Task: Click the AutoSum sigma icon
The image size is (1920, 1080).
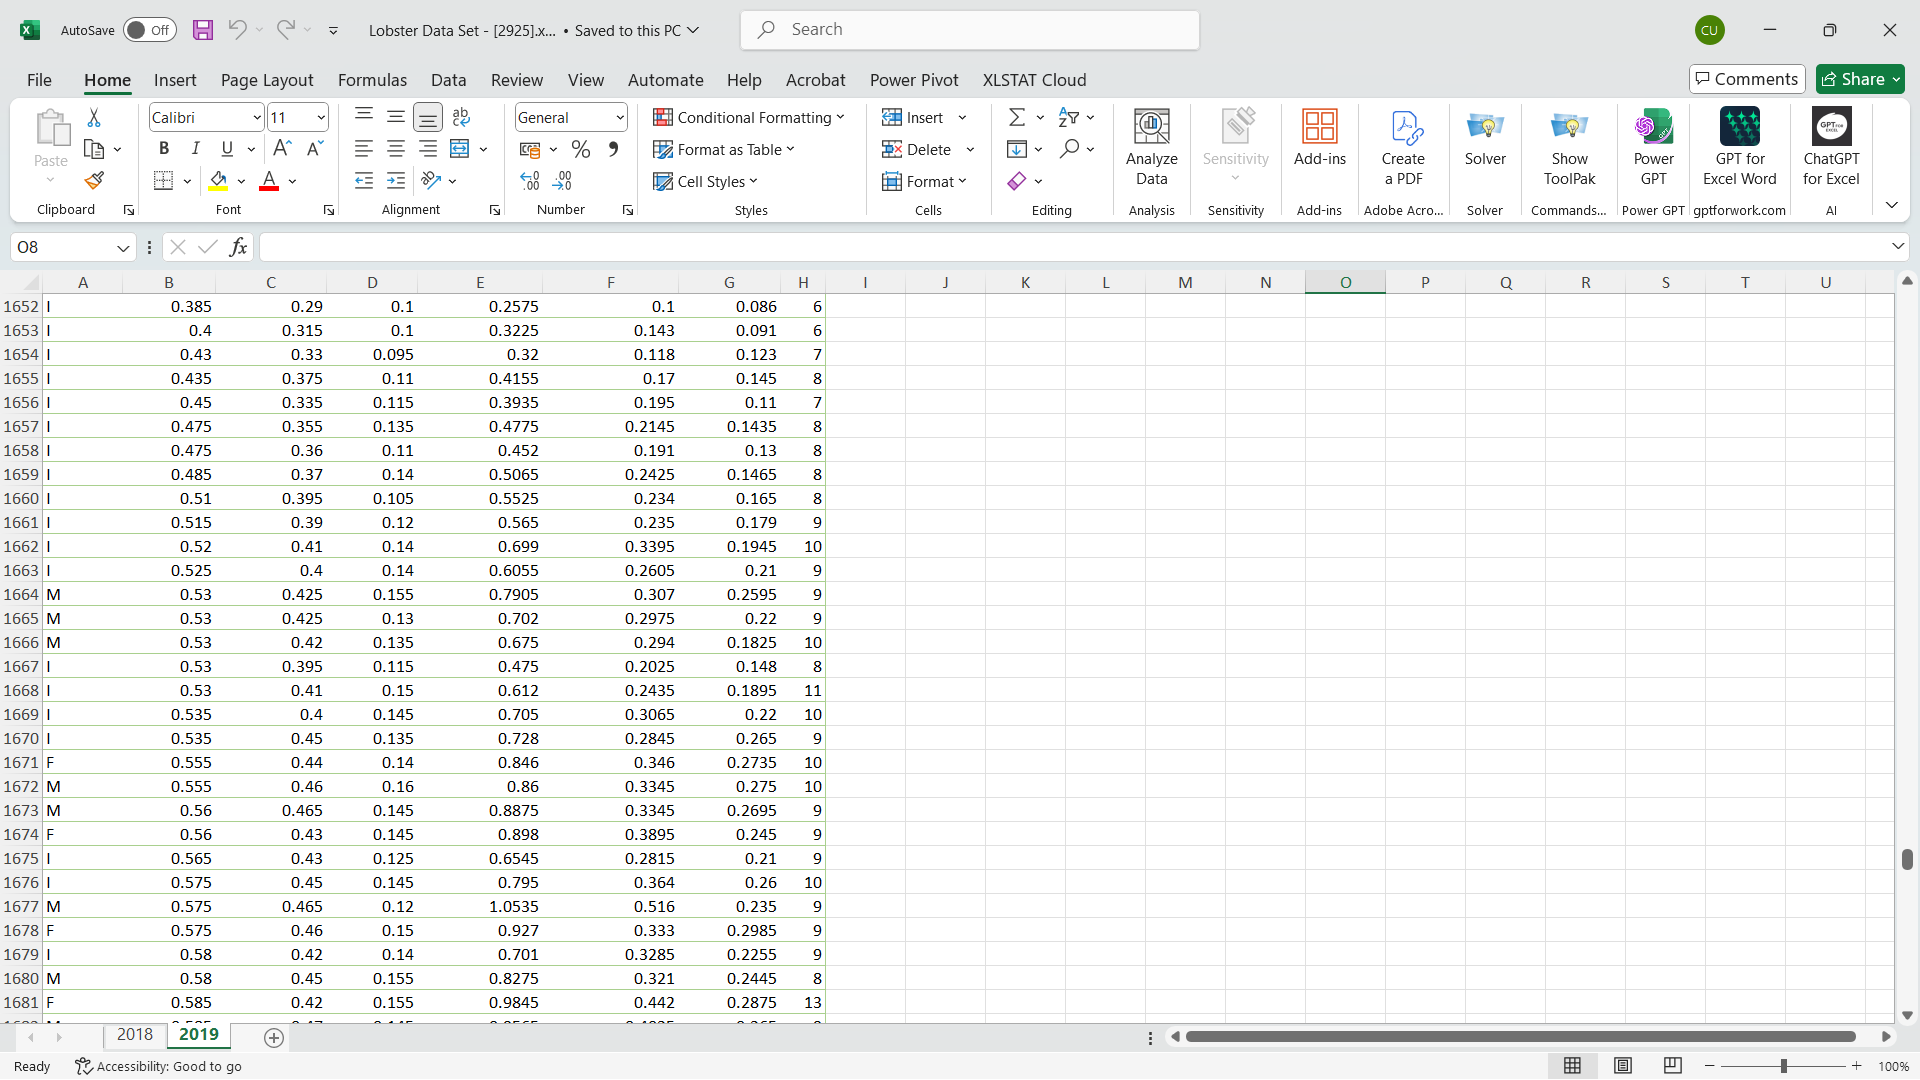Action: [1016, 117]
